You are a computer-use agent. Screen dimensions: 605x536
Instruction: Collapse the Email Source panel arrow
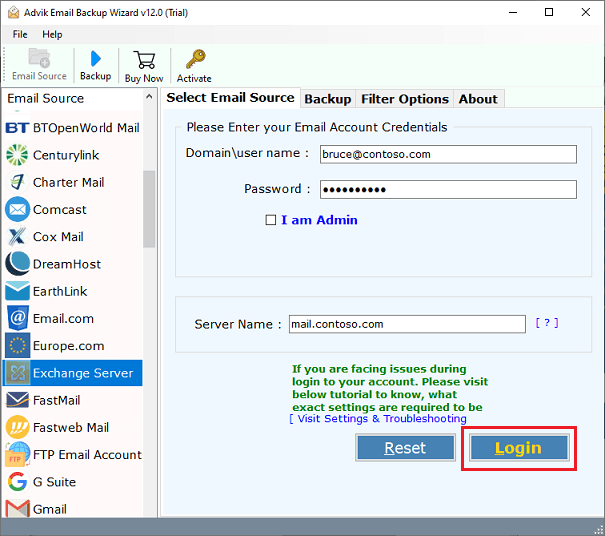pos(149,96)
